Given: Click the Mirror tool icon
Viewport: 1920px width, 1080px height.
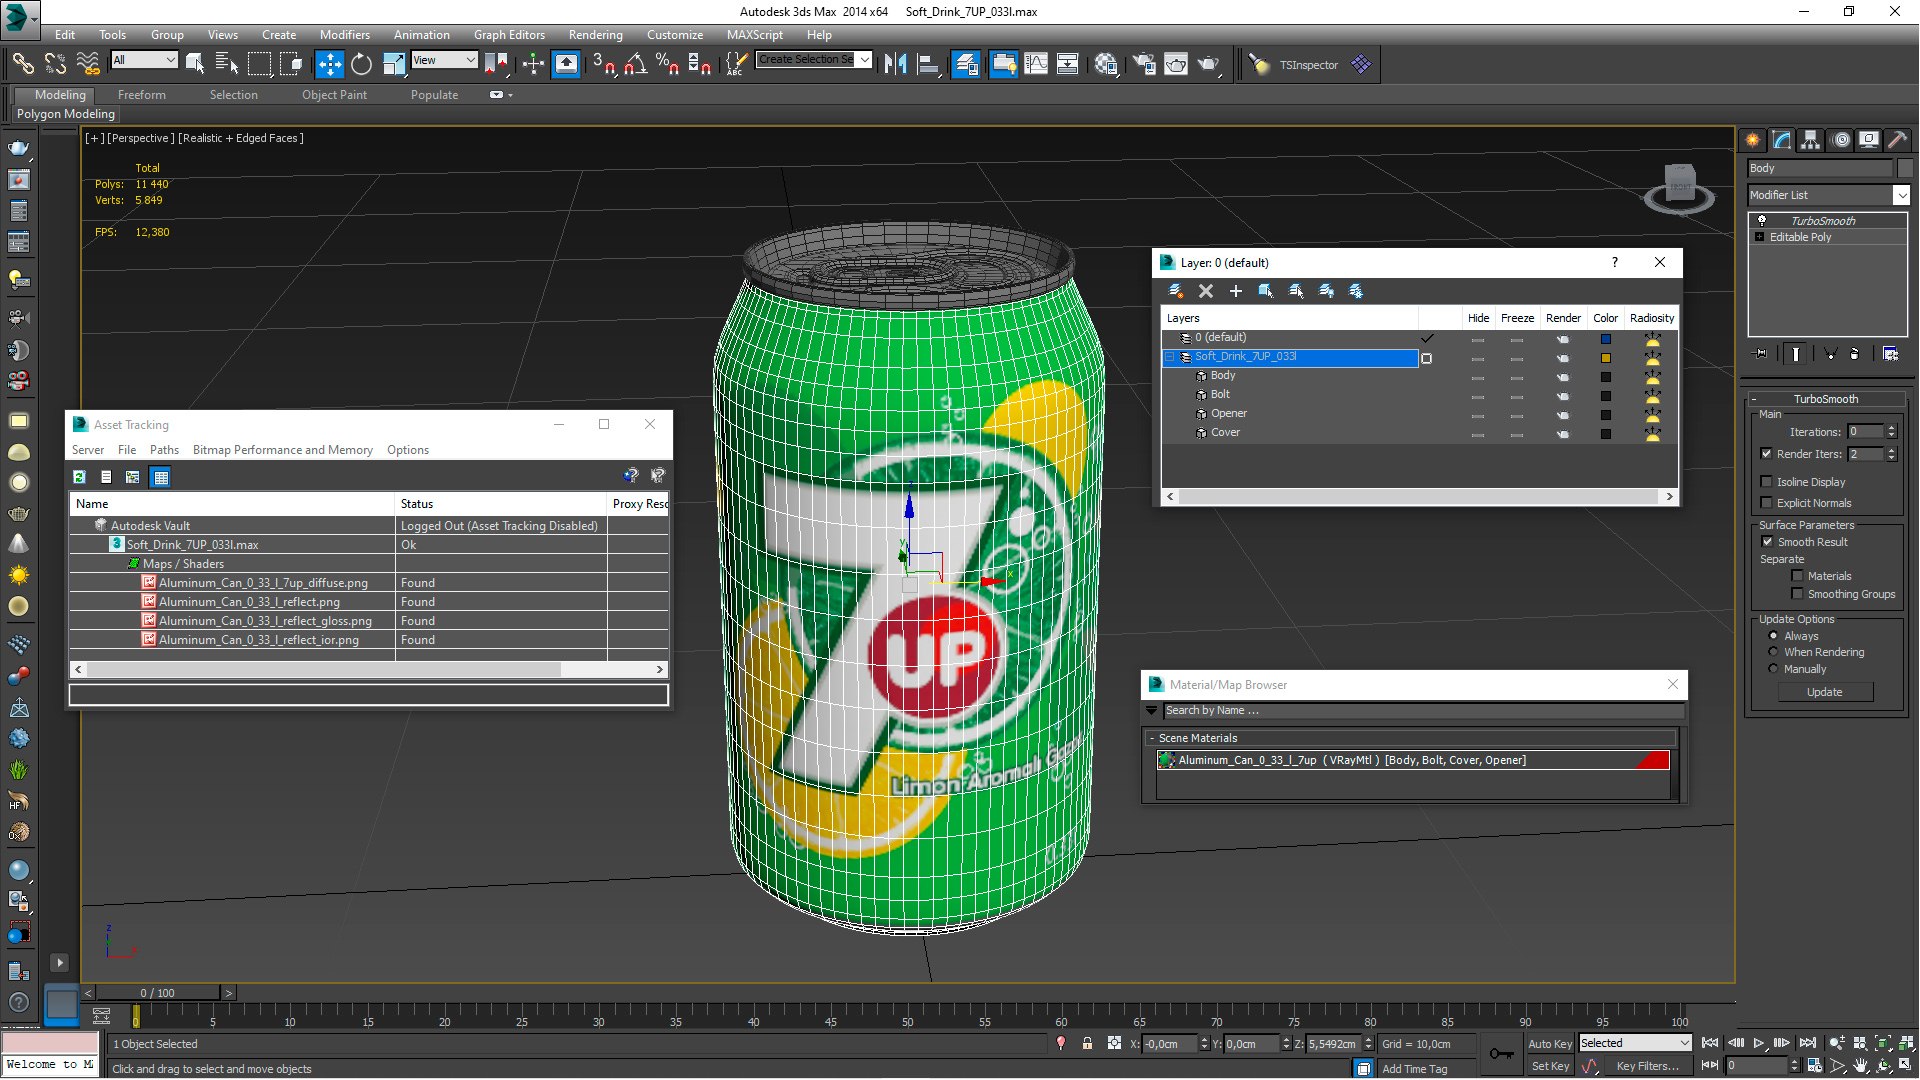Looking at the screenshot, I should tap(896, 64).
